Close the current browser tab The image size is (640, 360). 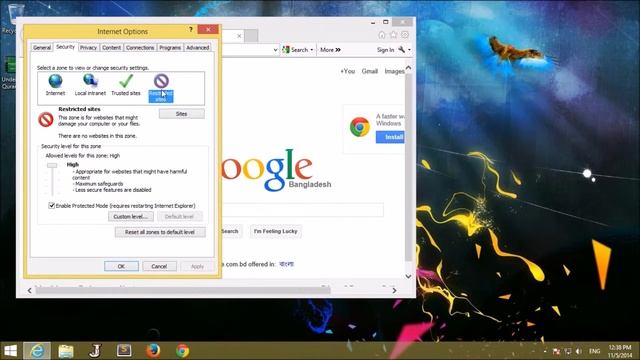pos(239,36)
